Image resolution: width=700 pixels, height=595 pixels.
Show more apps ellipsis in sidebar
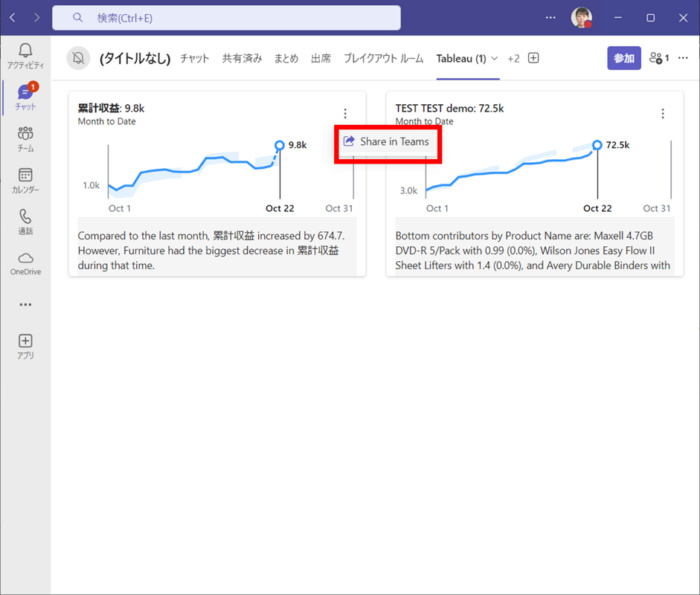tap(25, 304)
